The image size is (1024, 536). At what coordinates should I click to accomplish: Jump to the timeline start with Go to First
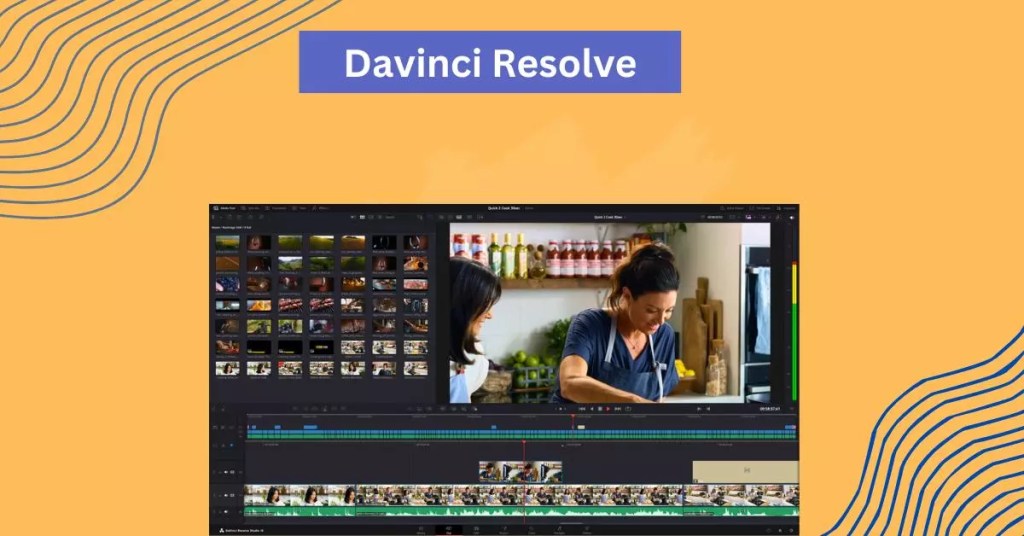582,409
